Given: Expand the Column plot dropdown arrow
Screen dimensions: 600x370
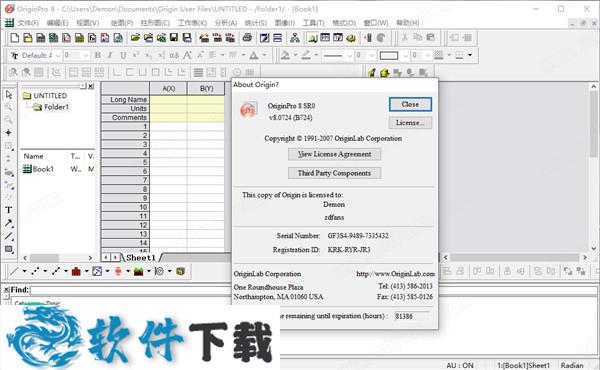Looking at the screenshot, I should tap(86, 272).
